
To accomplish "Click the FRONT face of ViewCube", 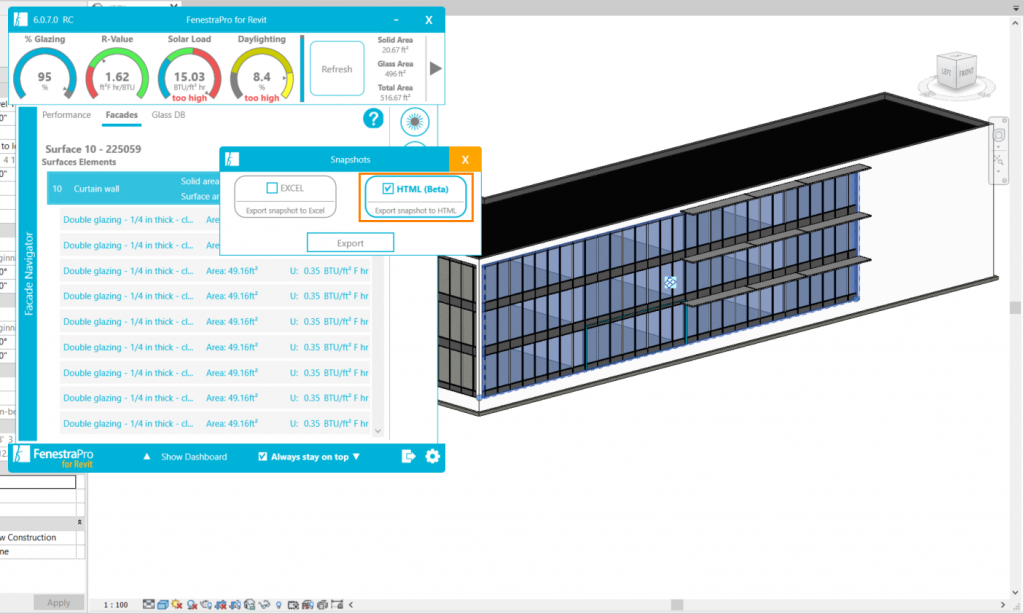I will (x=966, y=73).
